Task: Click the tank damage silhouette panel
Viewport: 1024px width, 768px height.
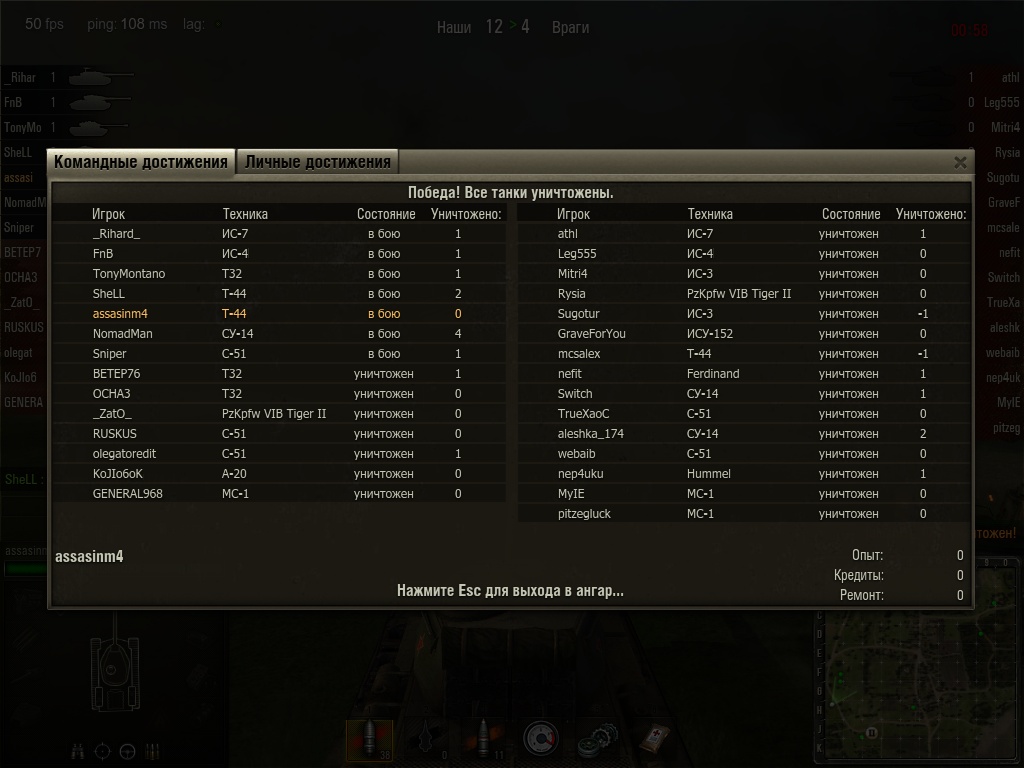Action: click(x=116, y=674)
